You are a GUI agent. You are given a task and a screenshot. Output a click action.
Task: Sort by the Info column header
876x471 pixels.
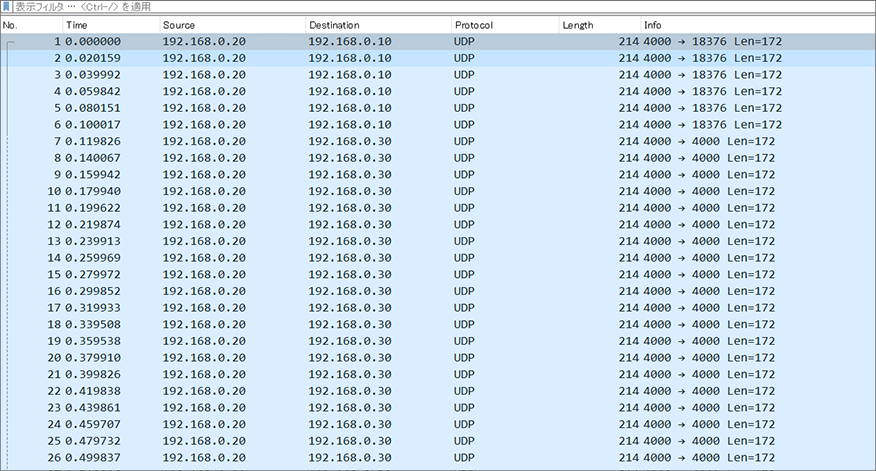[758, 25]
